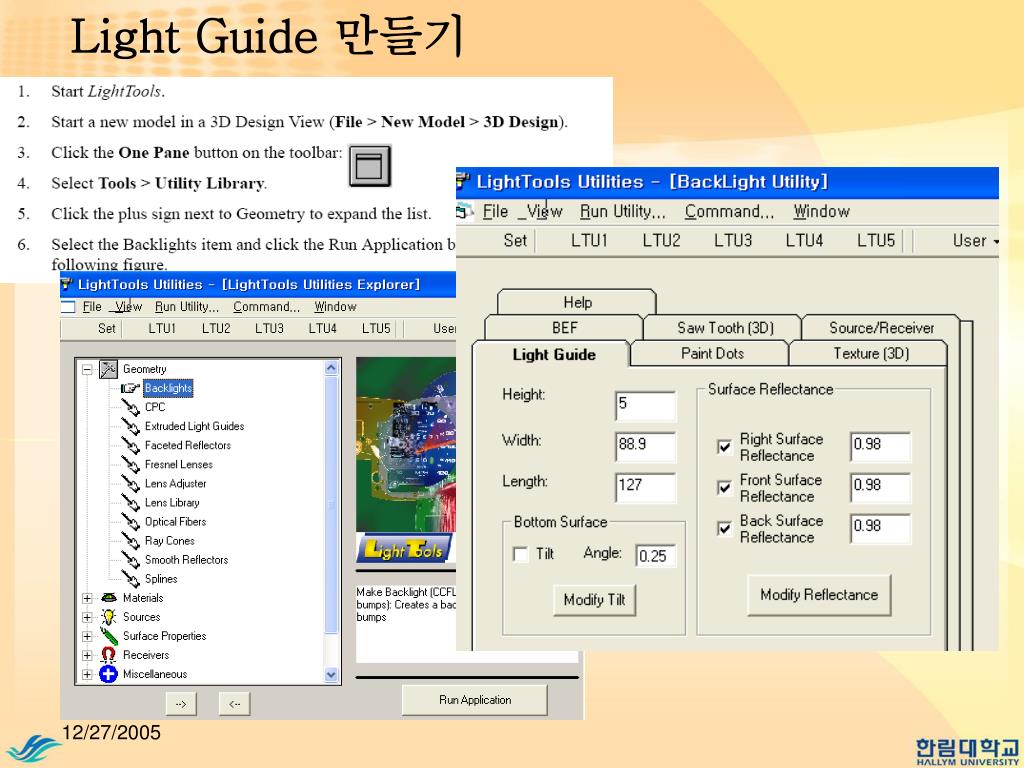Click the One Pane toolbar button icon
This screenshot has height=768, width=1024.
(x=370, y=166)
